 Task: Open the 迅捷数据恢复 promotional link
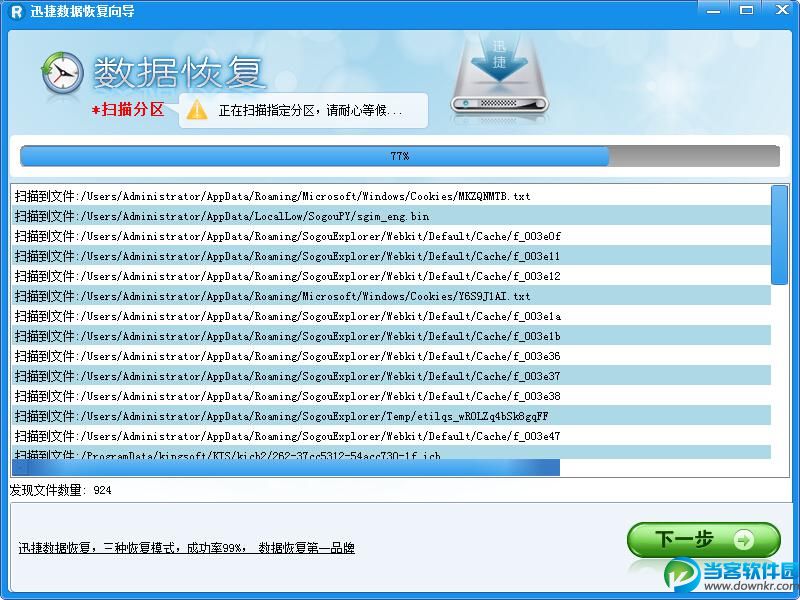tap(186, 548)
